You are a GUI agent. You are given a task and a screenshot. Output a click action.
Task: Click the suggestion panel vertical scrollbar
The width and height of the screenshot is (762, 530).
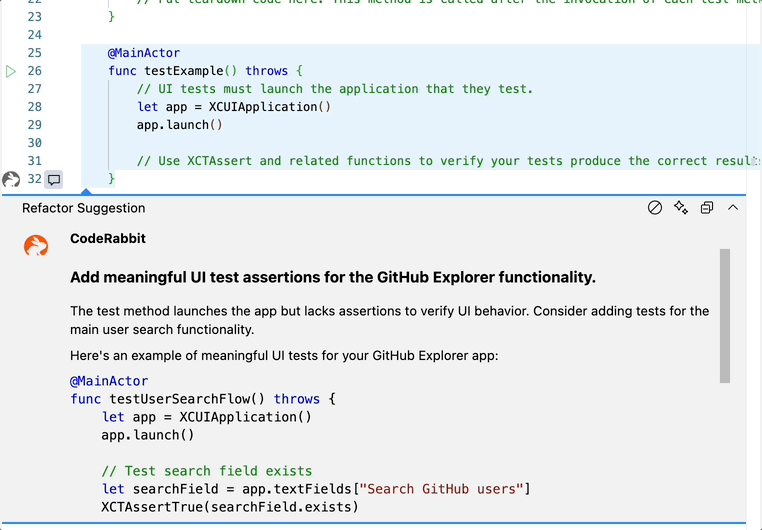(x=725, y=316)
